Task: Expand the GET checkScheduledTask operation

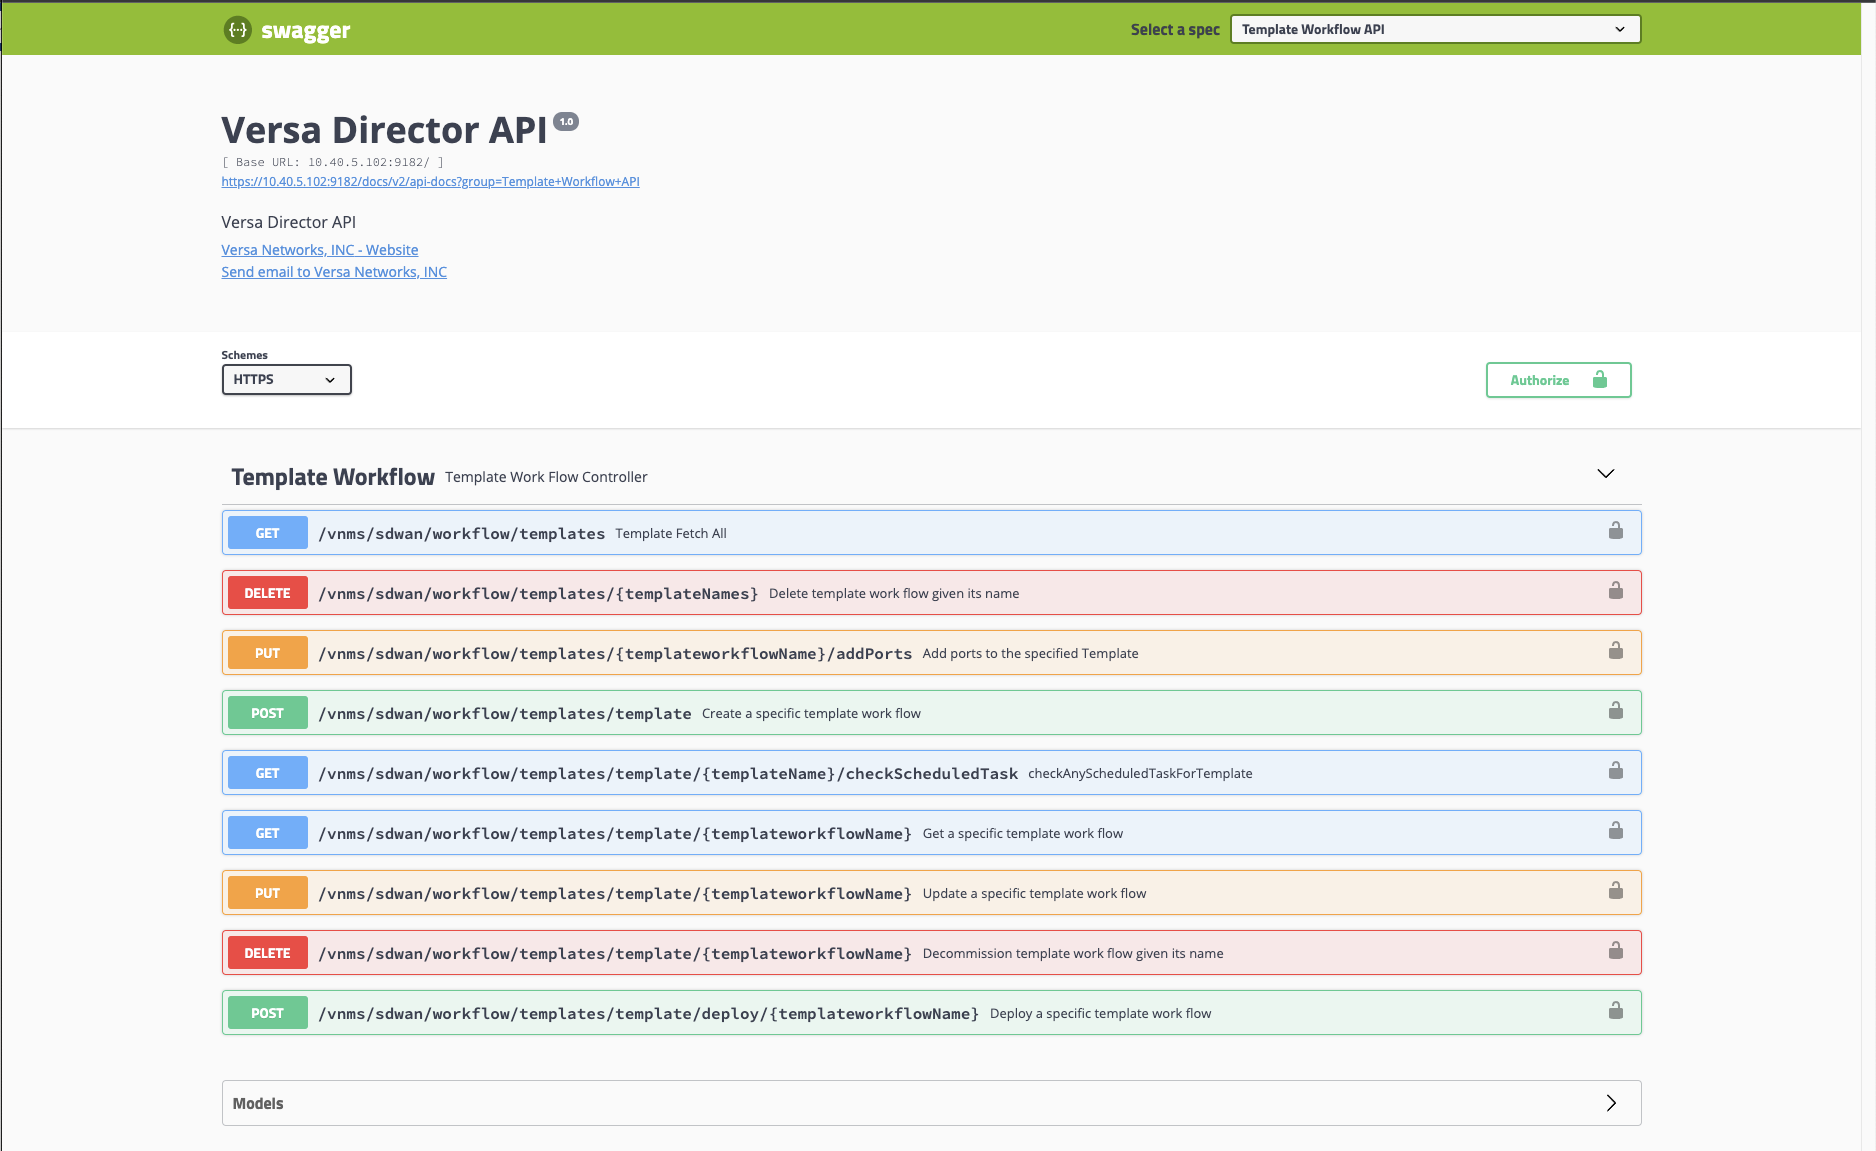Action: [x=931, y=773]
